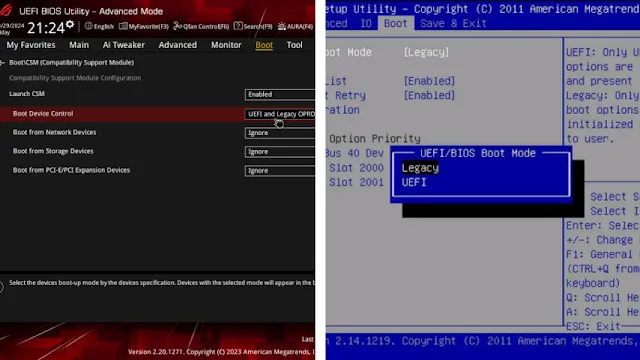640x360 pixels.
Task: Click Compatibility Support Module Configuration heading
Action: 75,78
